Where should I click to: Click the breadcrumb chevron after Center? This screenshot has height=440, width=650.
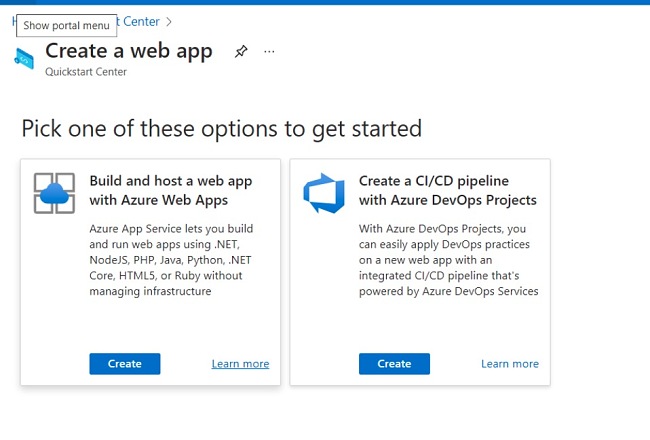(x=169, y=22)
